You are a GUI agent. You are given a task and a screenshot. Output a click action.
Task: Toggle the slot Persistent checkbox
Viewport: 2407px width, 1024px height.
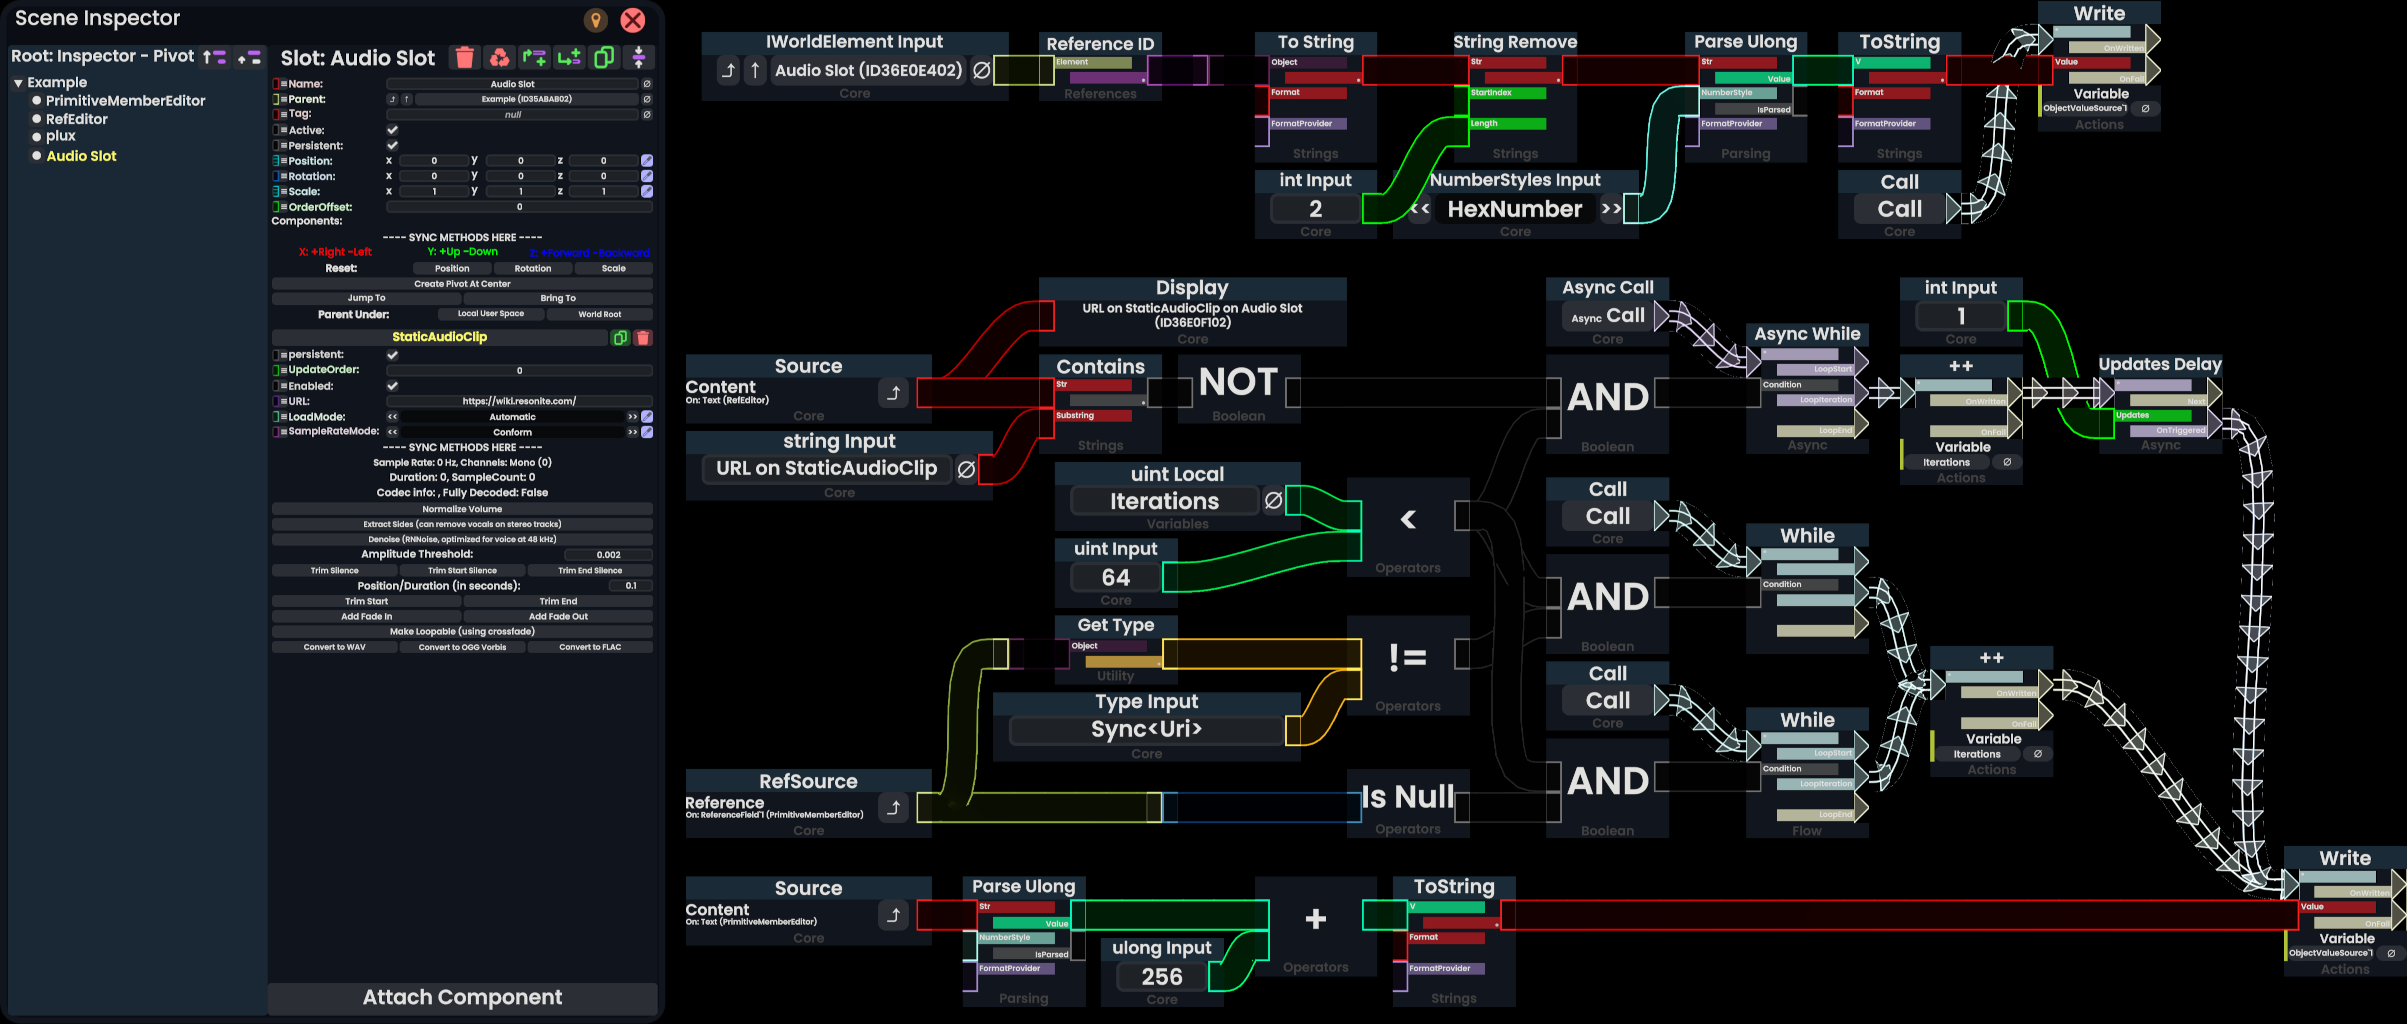click(x=392, y=146)
